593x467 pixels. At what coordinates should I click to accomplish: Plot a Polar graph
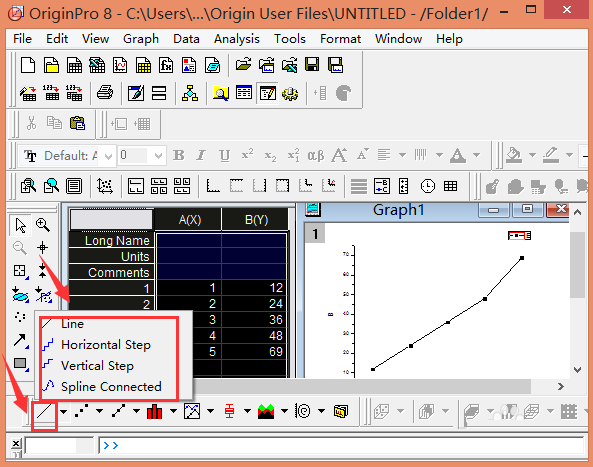point(303,411)
